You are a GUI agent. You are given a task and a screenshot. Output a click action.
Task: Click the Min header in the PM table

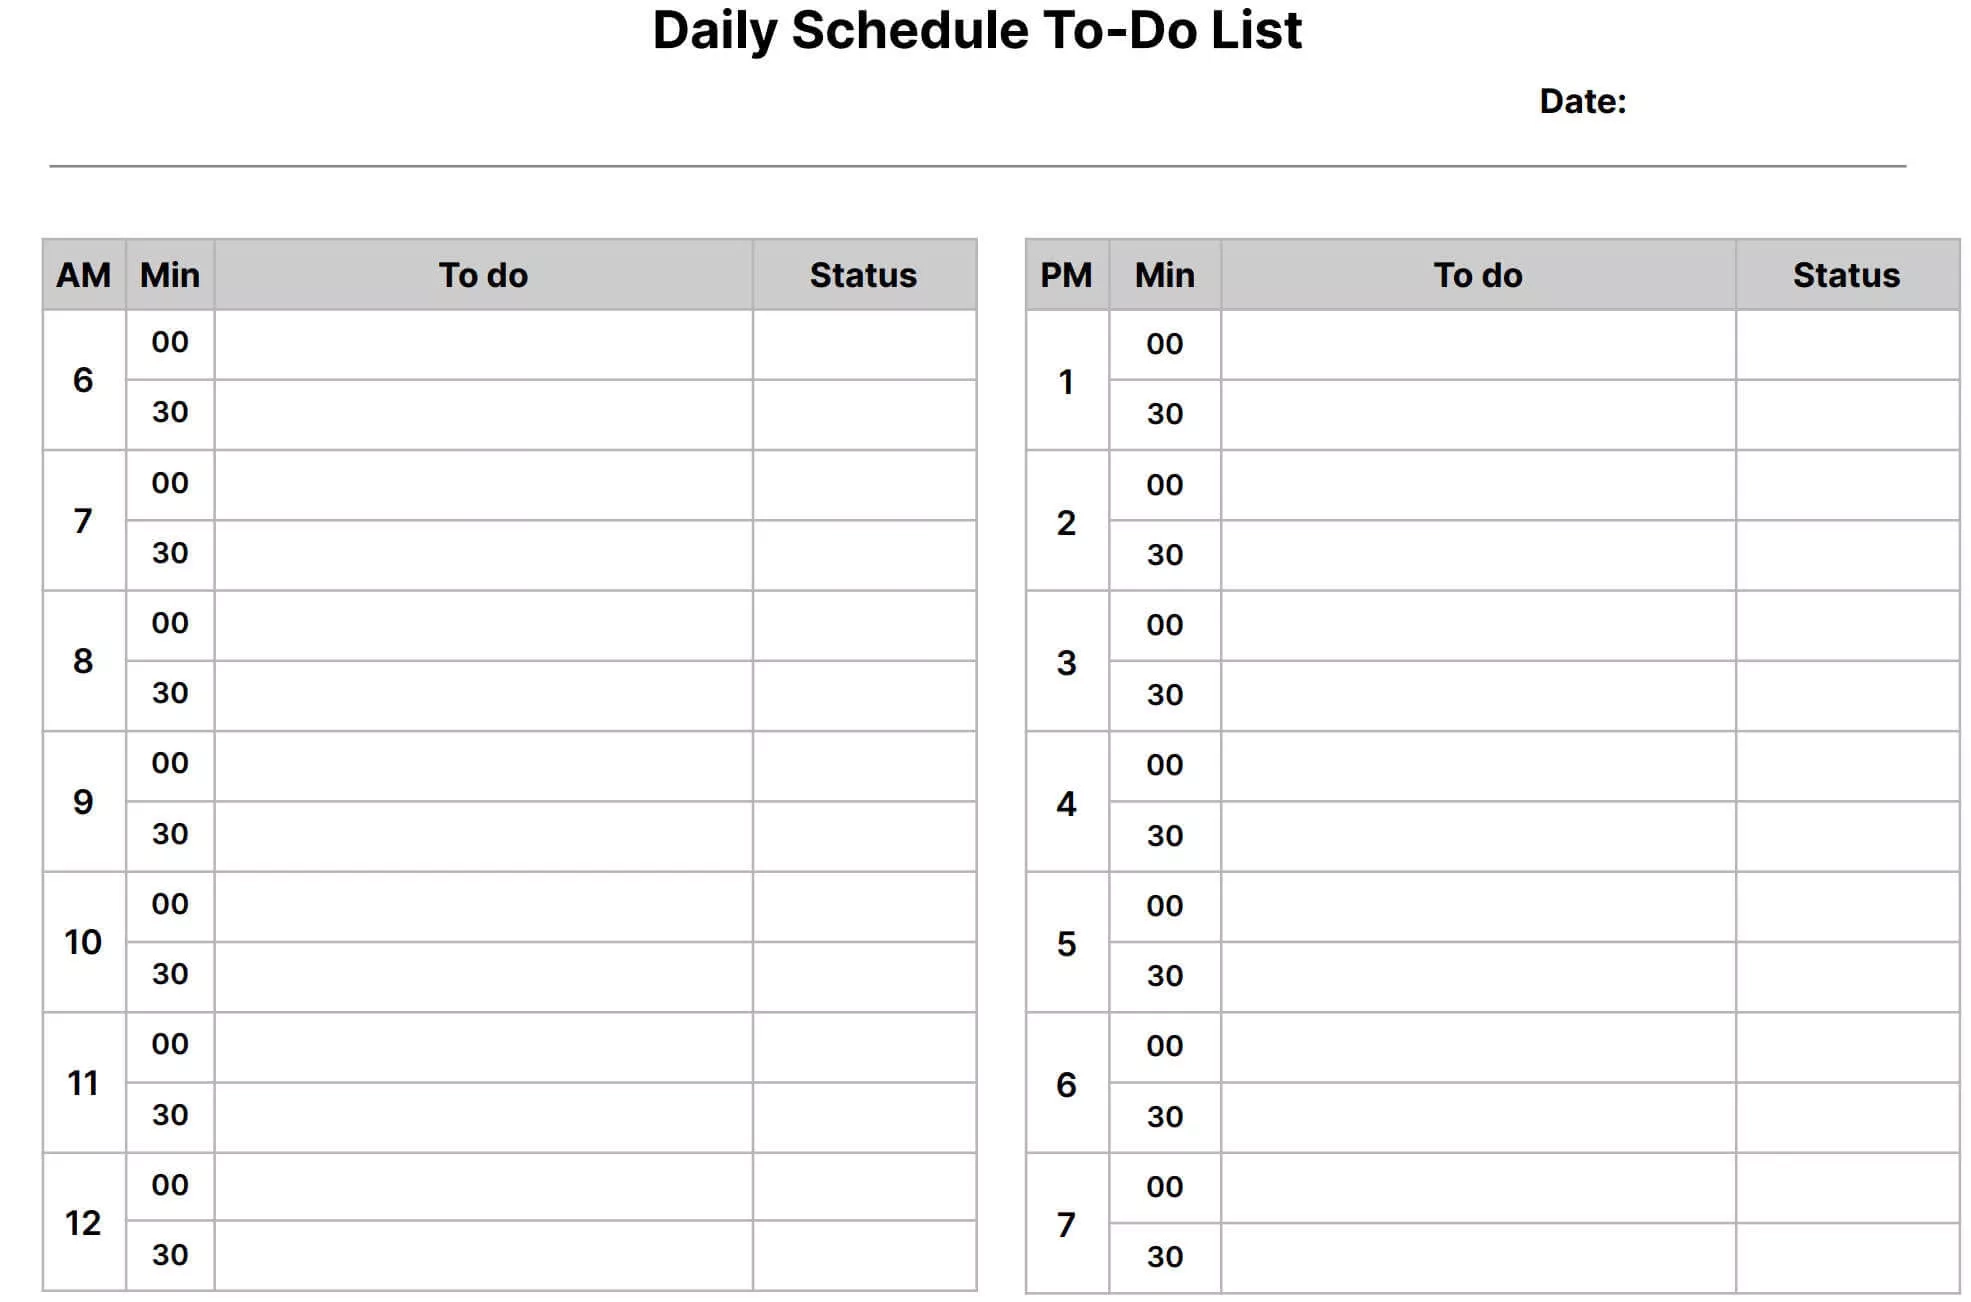click(x=1164, y=275)
